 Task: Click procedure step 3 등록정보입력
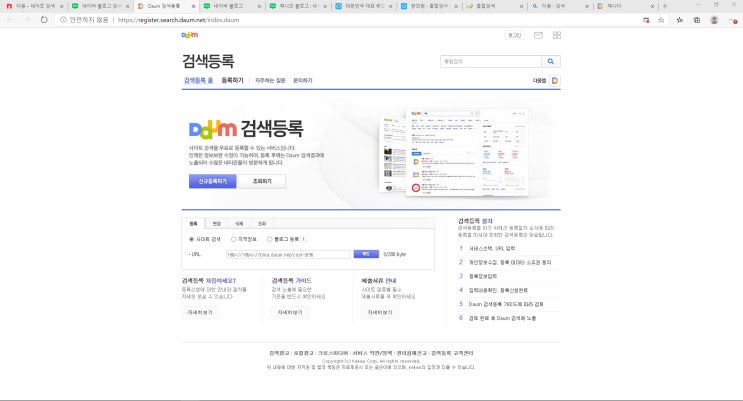tap(482, 276)
